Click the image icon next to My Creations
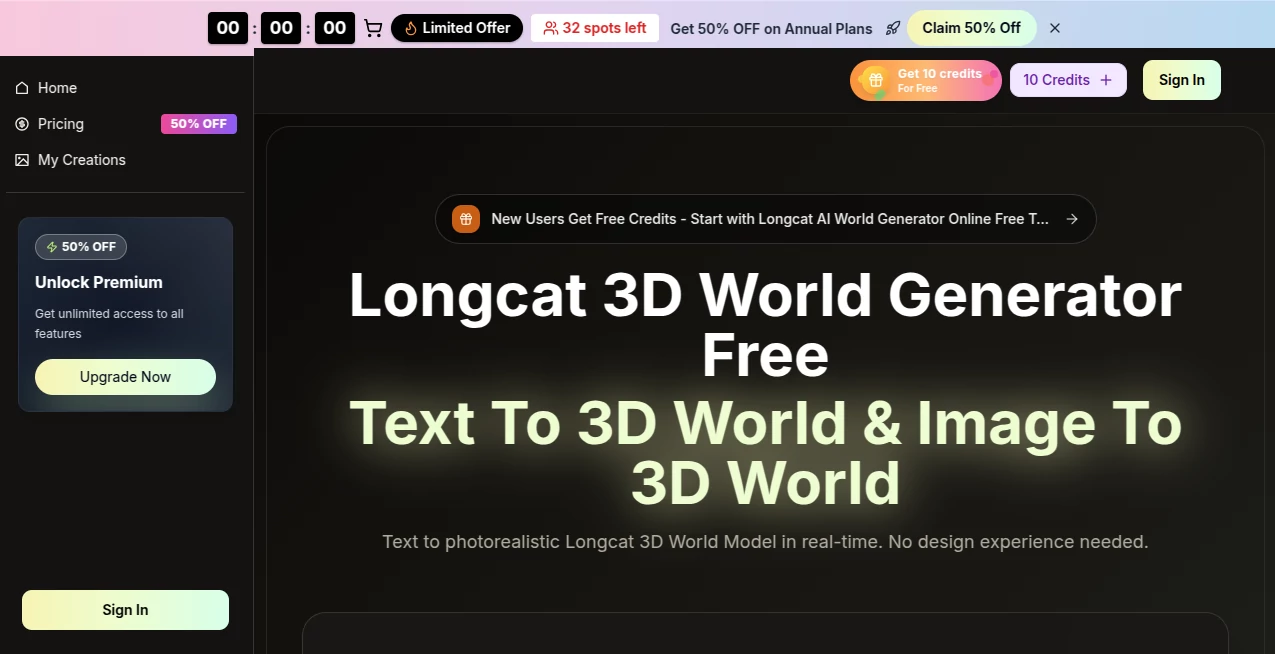1275x654 pixels. pos(22,159)
